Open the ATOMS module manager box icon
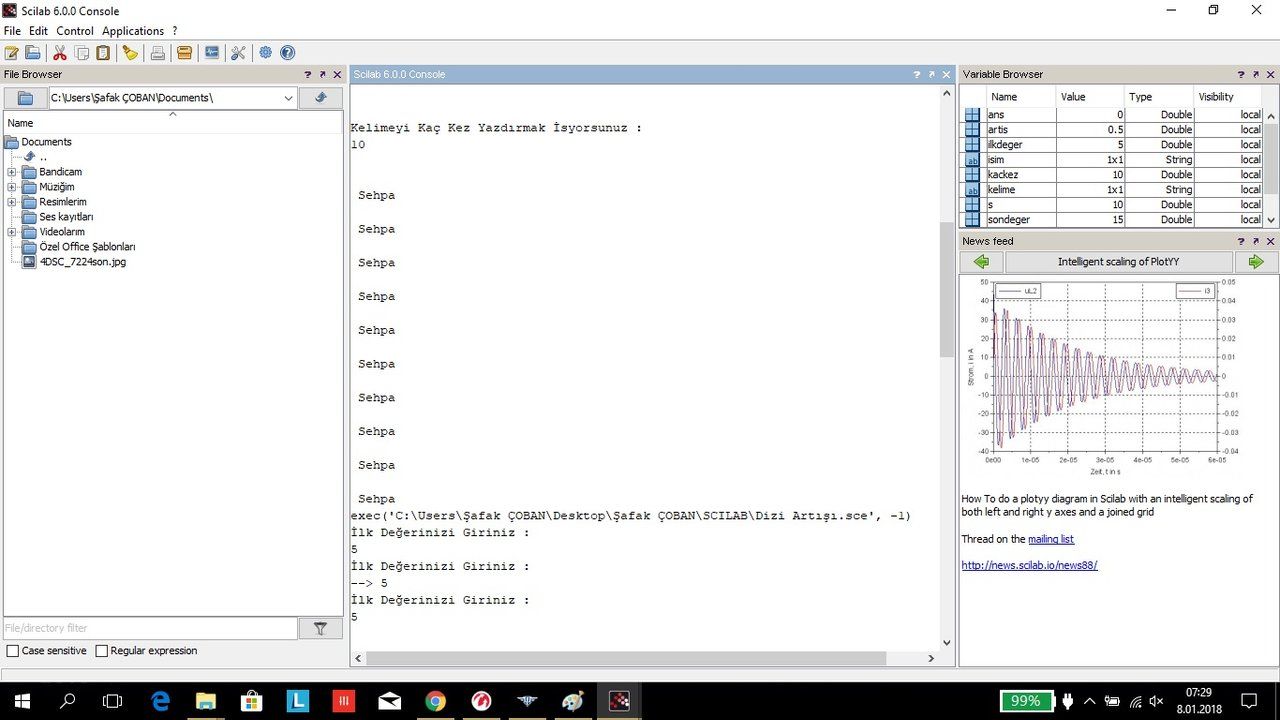Screen dimensions: 1280x720 [184, 53]
